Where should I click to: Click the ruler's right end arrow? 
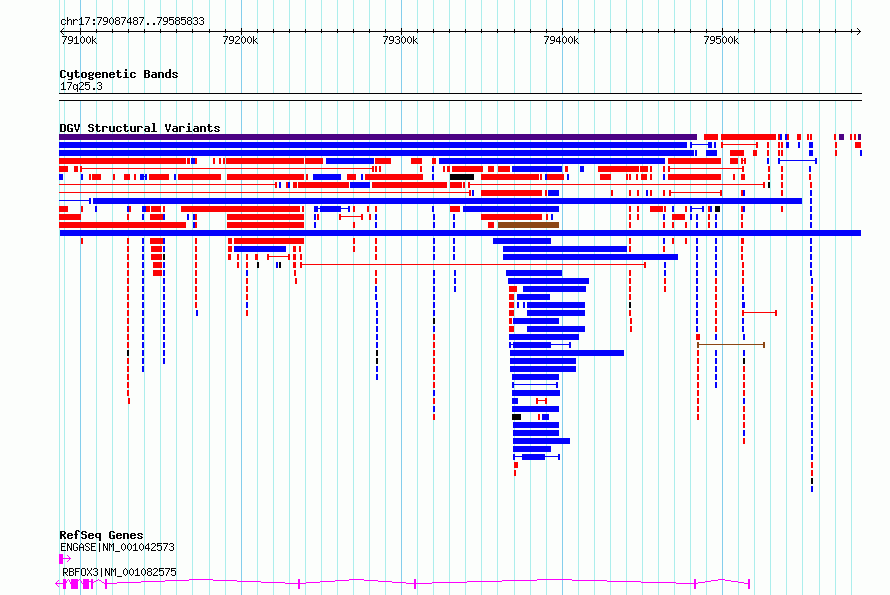858,31
